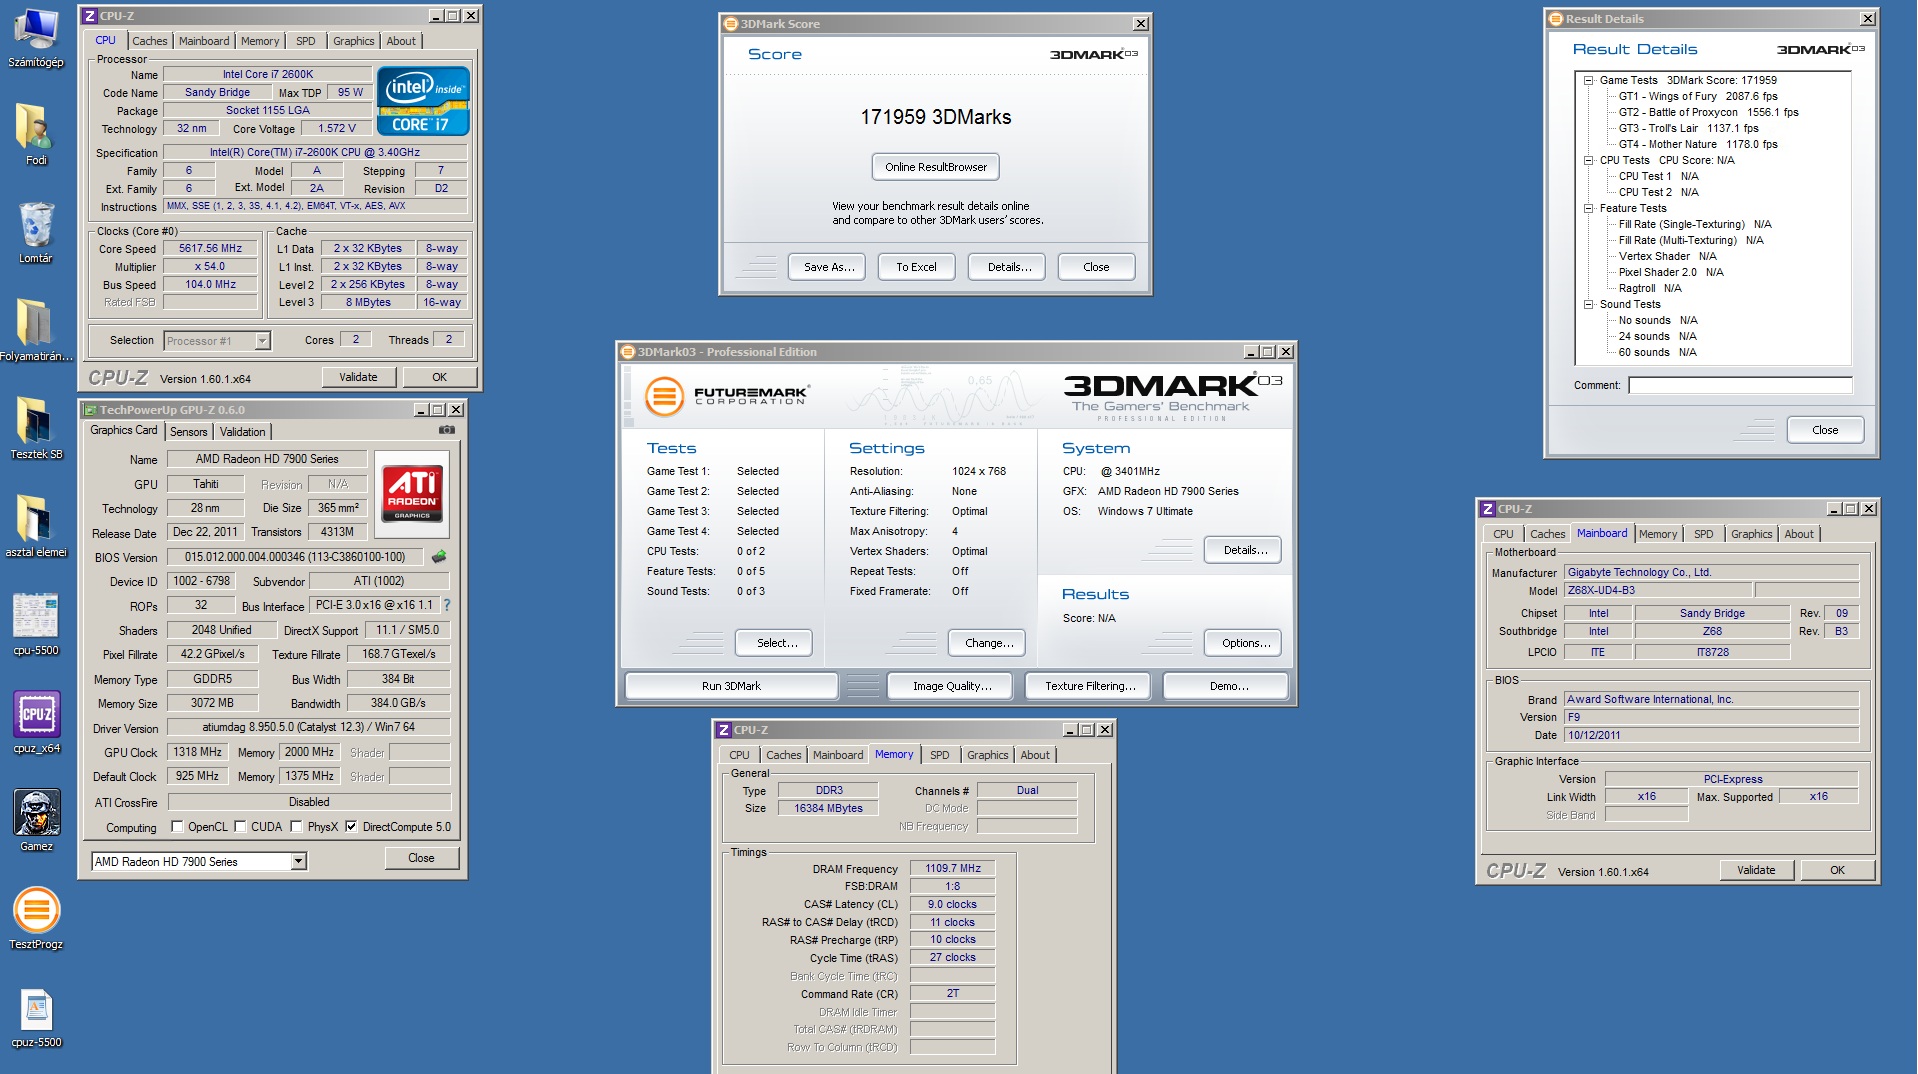Screen dimensions: 1918x1074
Task: Open the Lomtár recycle bin icon
Action: click(36, 232)
